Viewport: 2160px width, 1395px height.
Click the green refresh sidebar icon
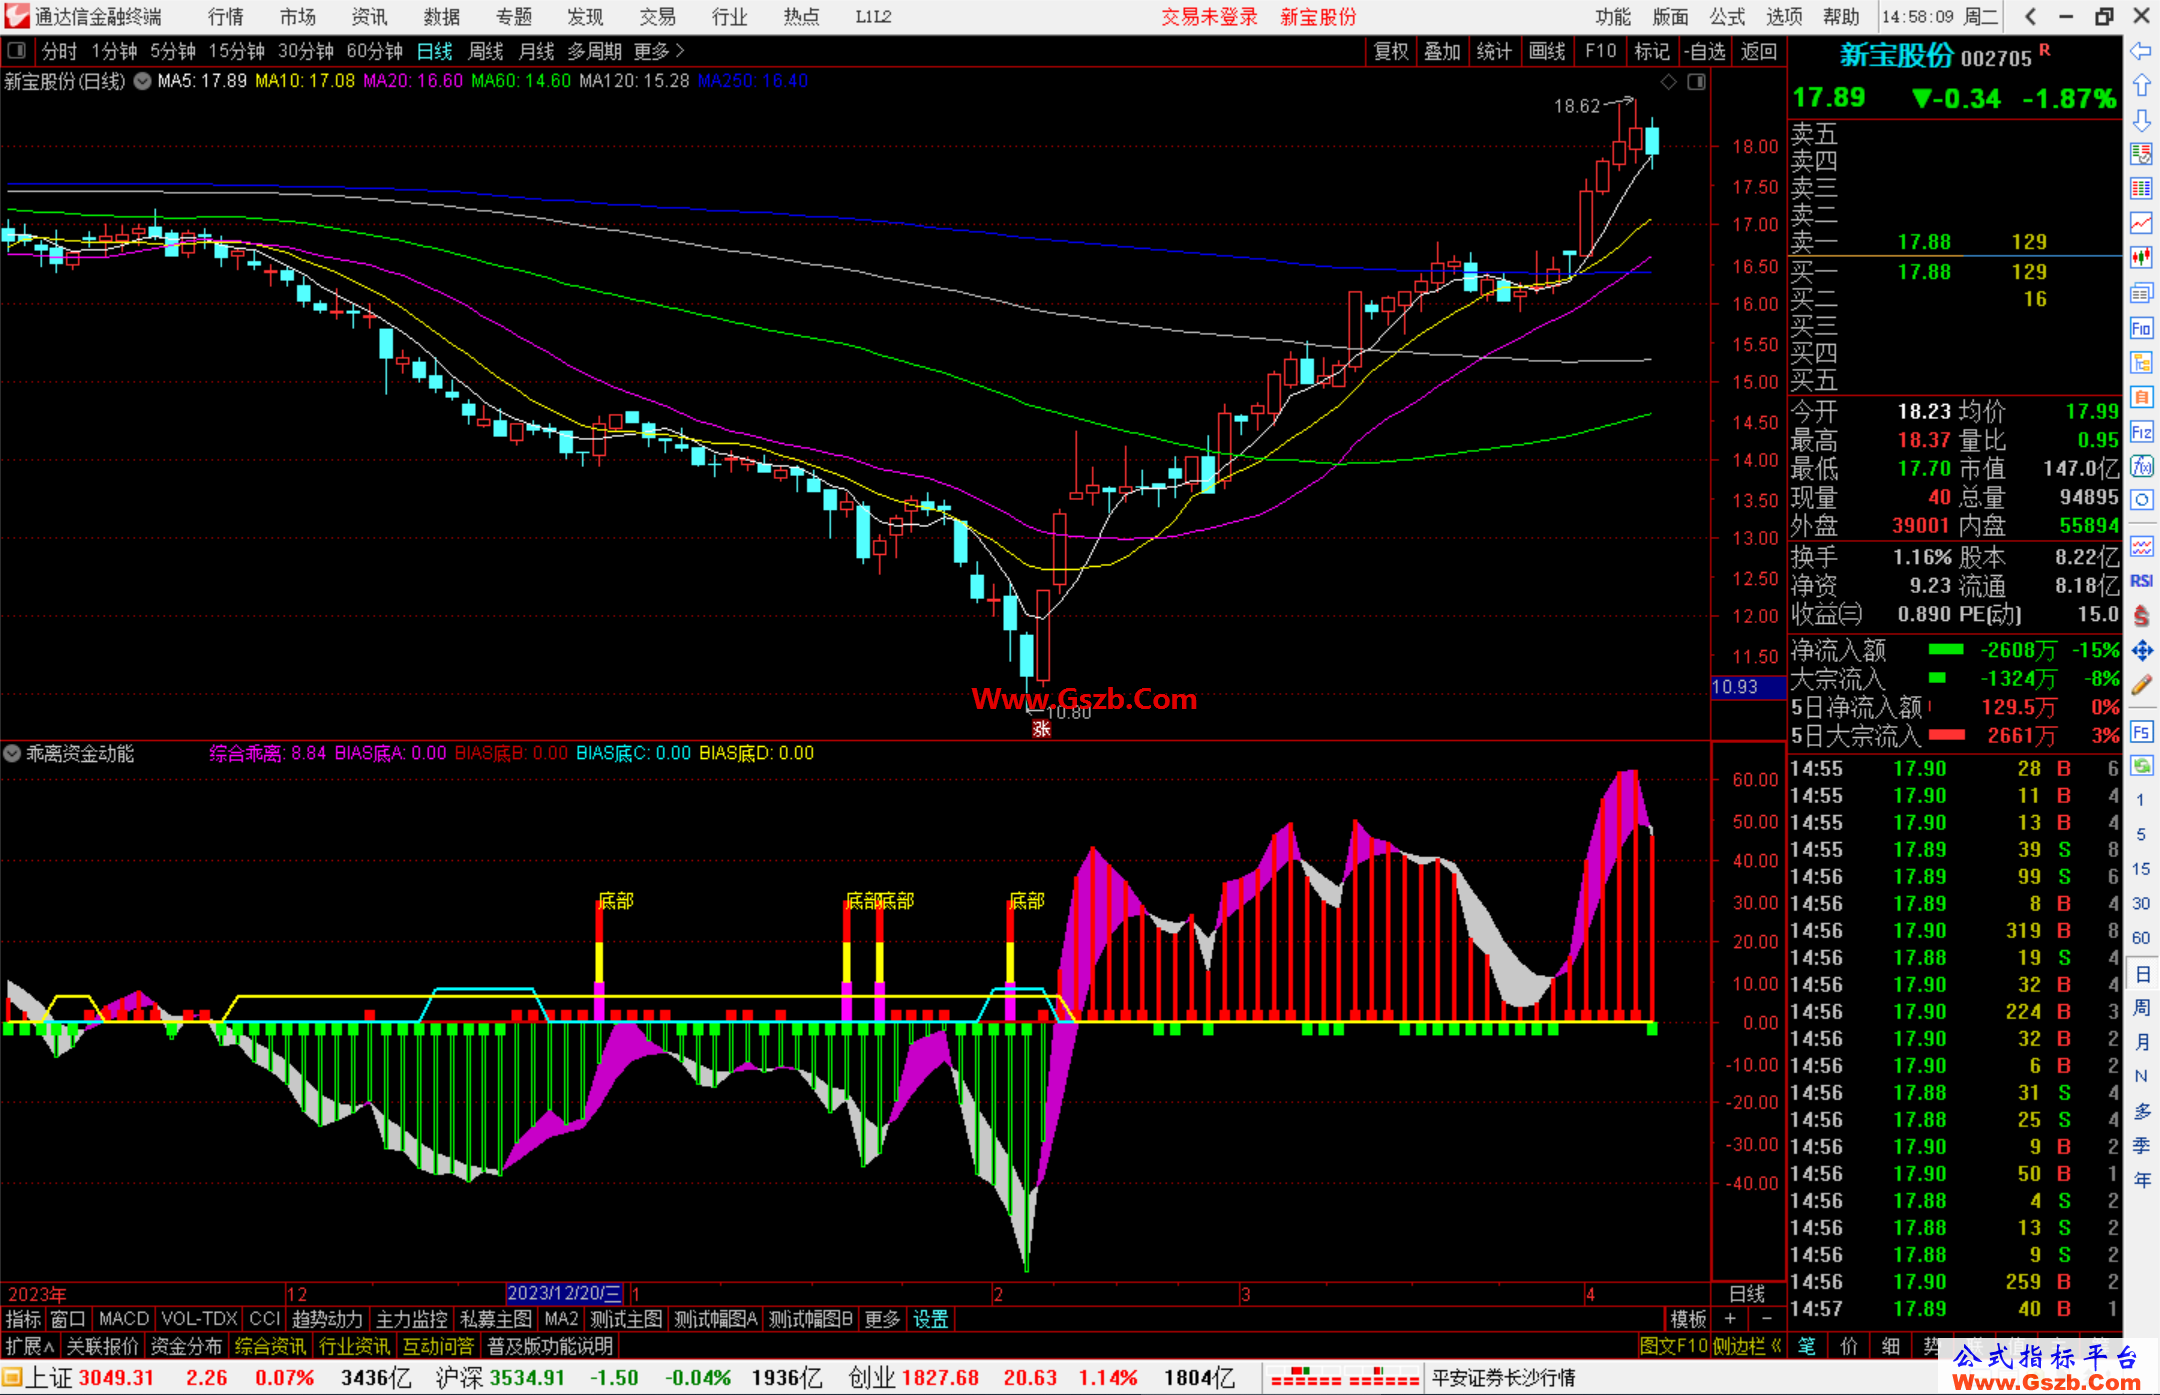2141,766
